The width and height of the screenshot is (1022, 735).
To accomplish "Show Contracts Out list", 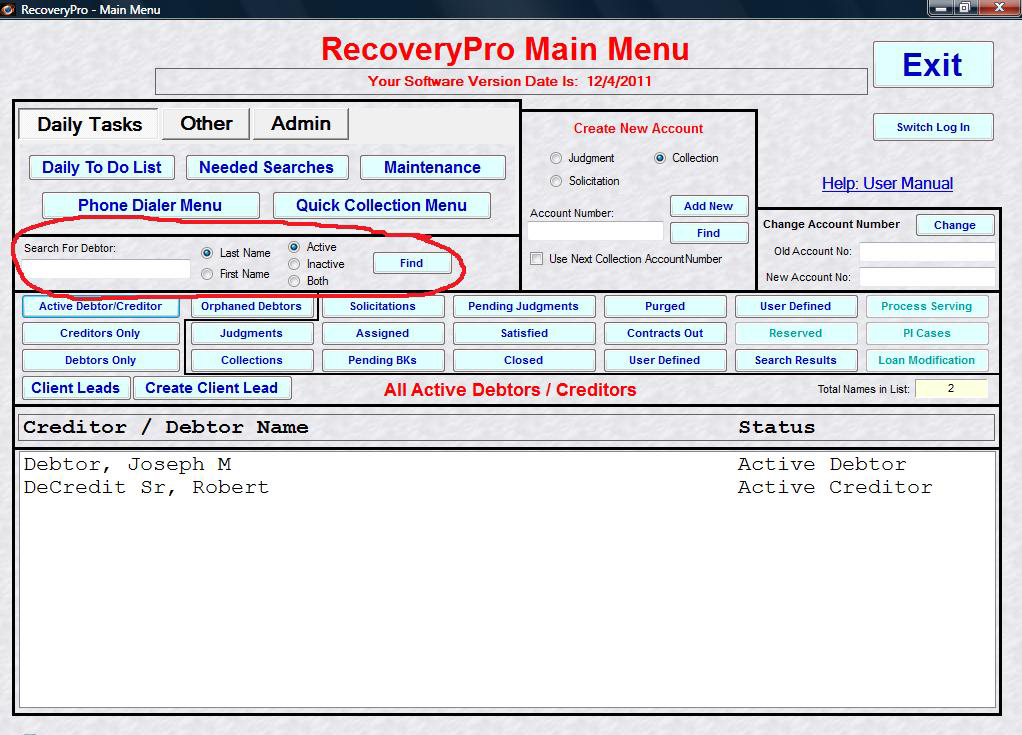I will point(665,333).
